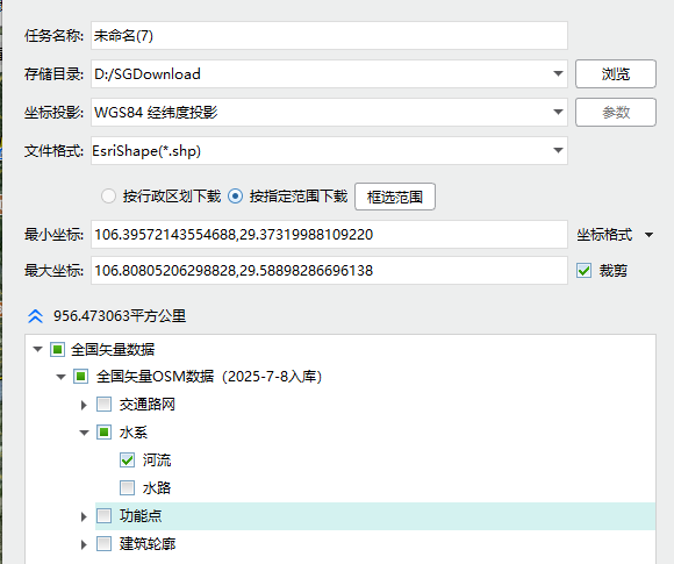Open the 存储目录 dropdown list
The height and width of the screenshot is (564, 675).
pyautogui.click(x=557, y=74)
